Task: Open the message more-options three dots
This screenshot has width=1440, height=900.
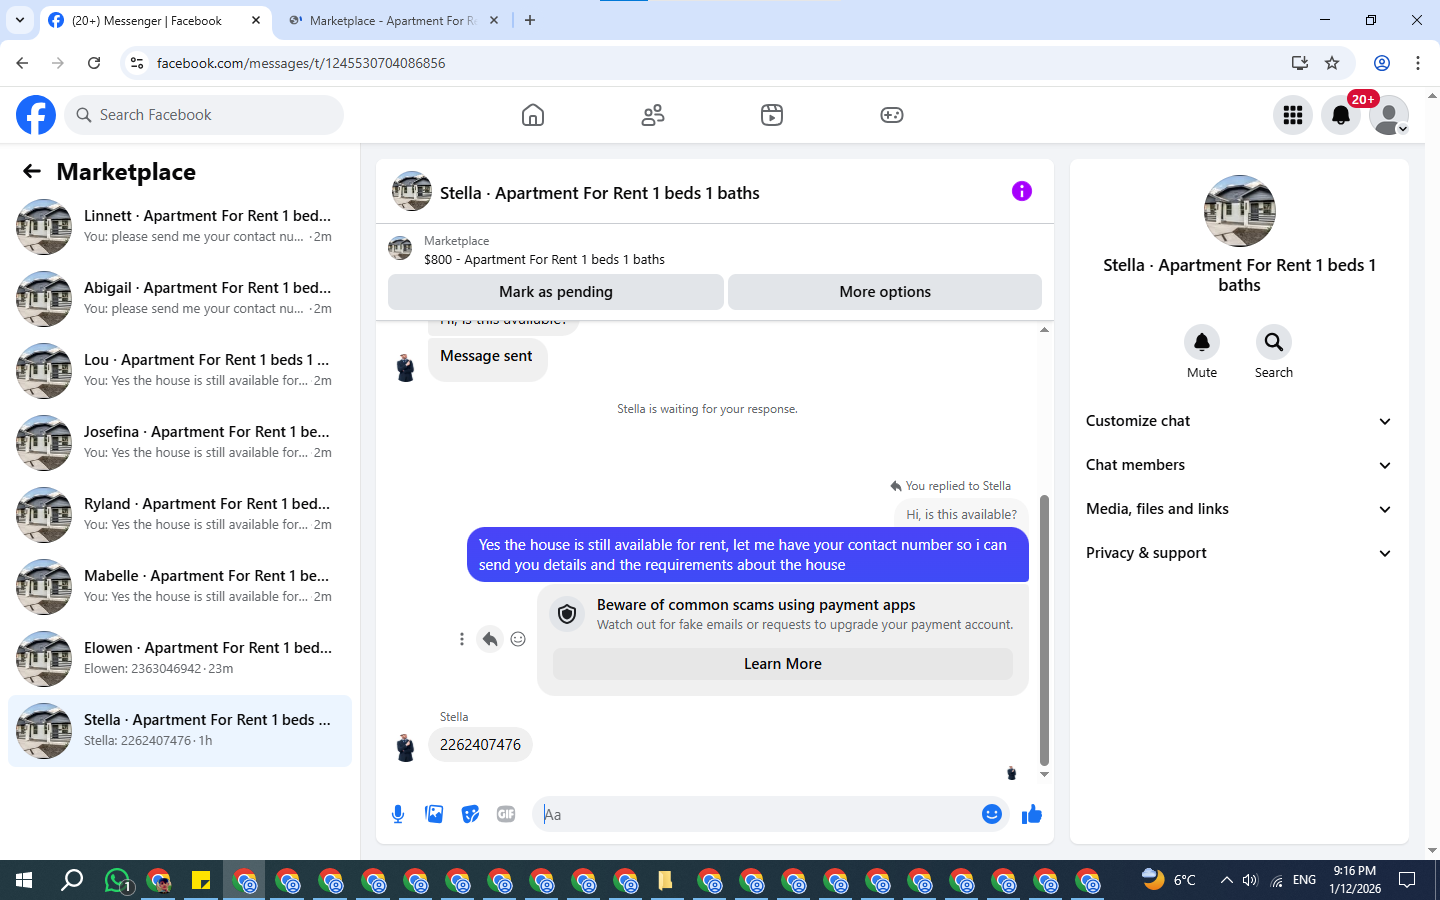Action: (461, 639)
